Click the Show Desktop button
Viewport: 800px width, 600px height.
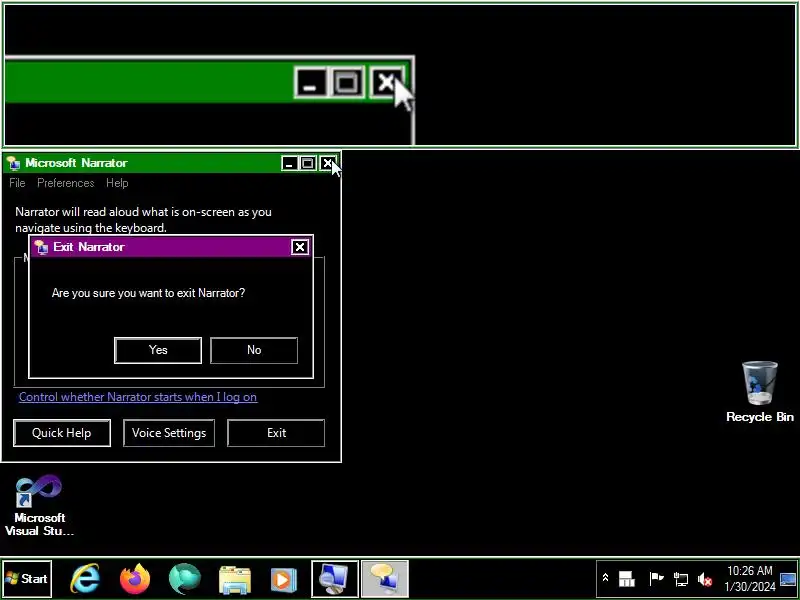coord(788,579)
